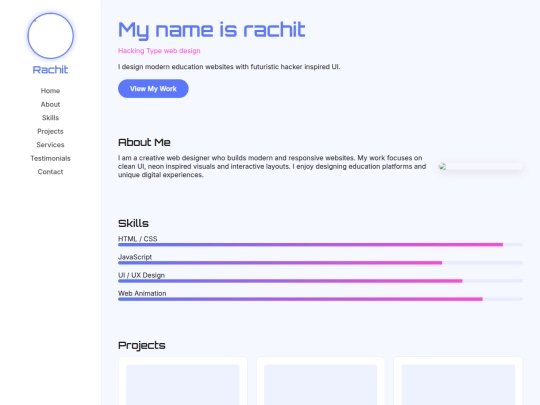Click the 'UI / UX Design' label

[x=141, y=275]
